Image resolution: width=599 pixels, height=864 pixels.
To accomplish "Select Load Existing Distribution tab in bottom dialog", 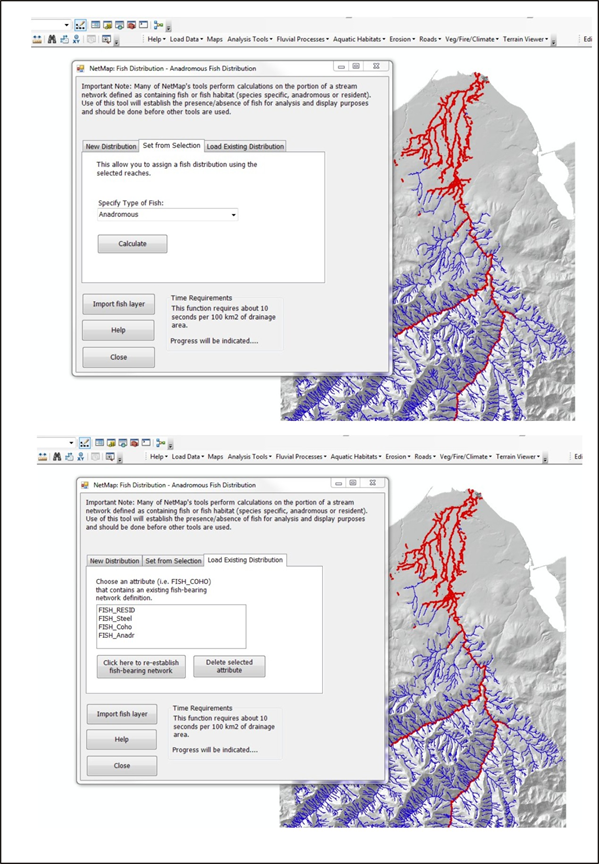I will click(245, 560).
